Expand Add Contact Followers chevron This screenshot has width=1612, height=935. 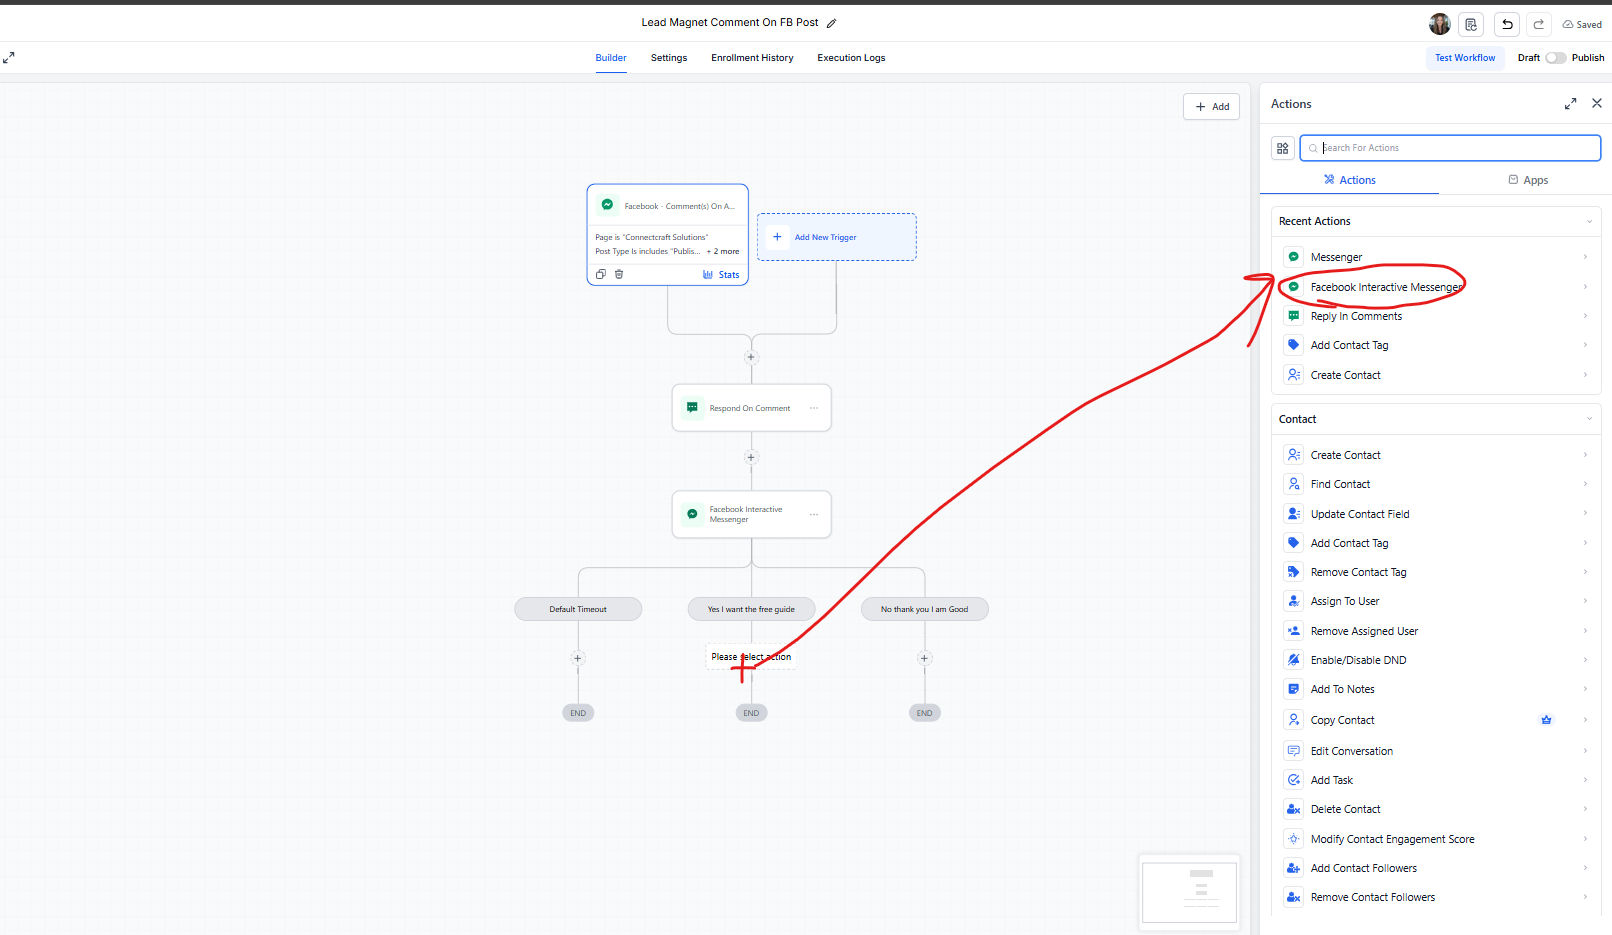(1585, 868)
